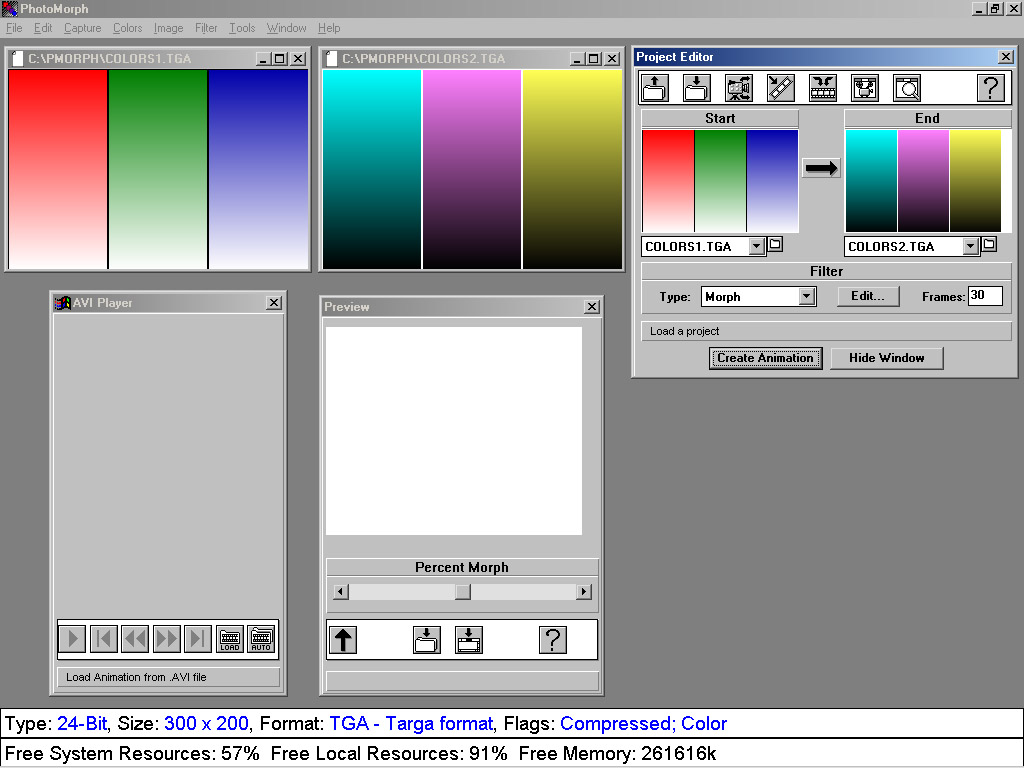Screen dimensions: 1024x768
Task: Click the movie camera icon in Project Editor
Action: pyautogui.click(x=739, y=88)
